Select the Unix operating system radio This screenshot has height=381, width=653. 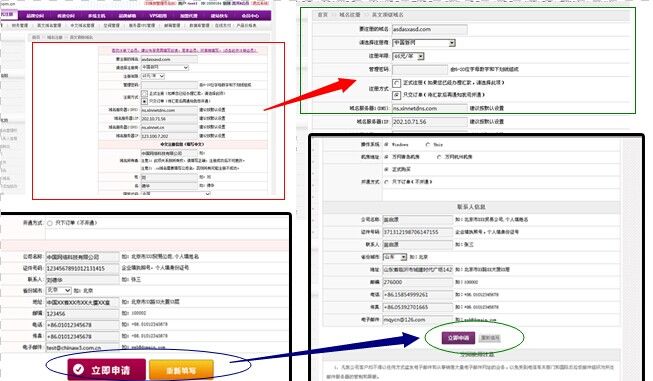click(428, 144)
